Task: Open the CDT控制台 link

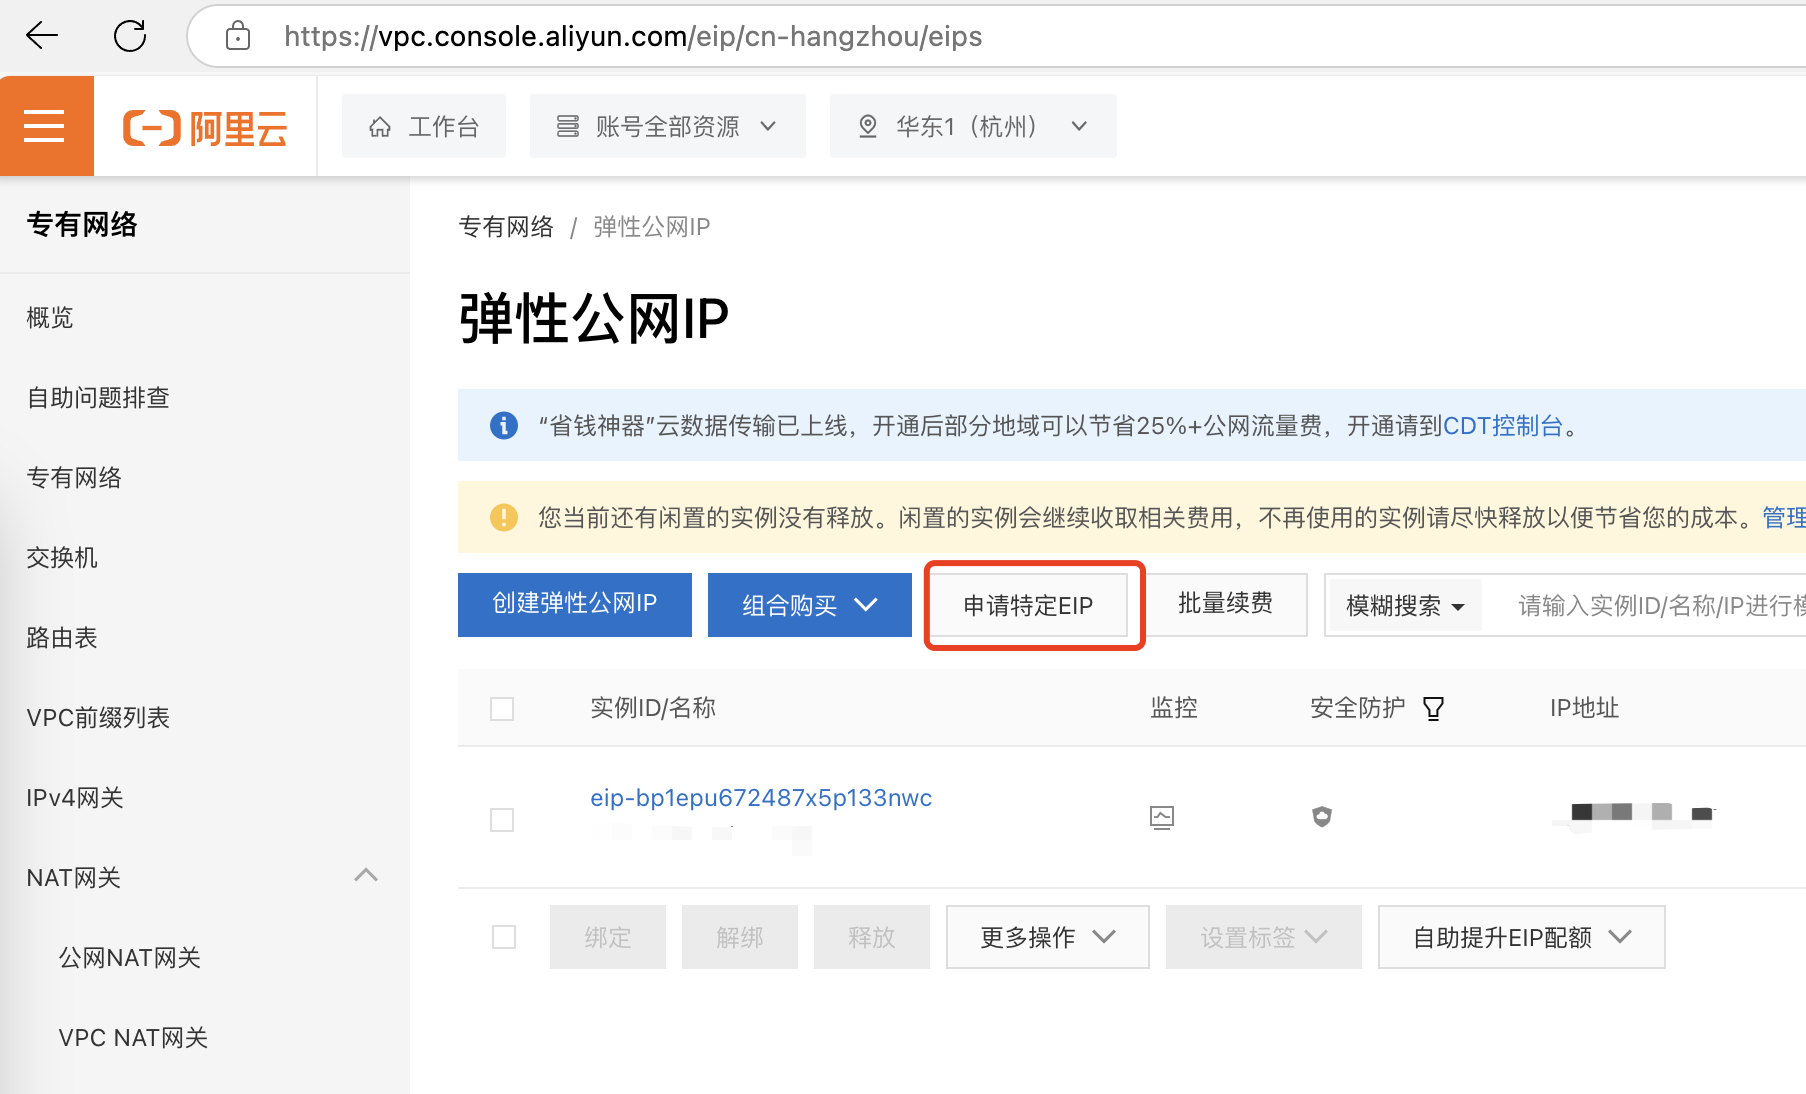Action: click(1502, 426)
